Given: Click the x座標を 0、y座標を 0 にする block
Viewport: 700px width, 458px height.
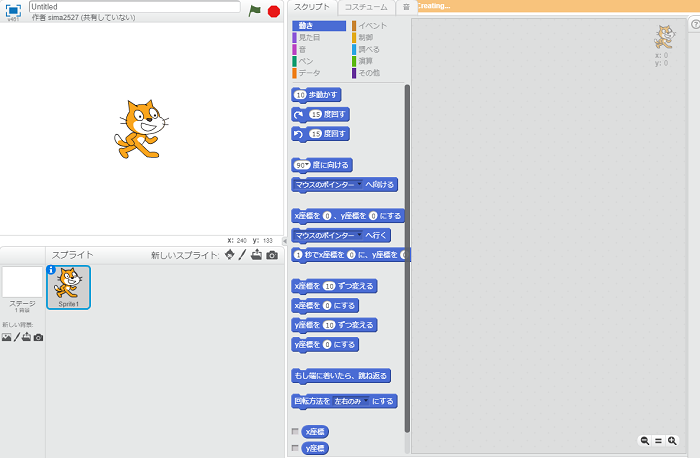Looking at the screenshot, I should 348,216.
